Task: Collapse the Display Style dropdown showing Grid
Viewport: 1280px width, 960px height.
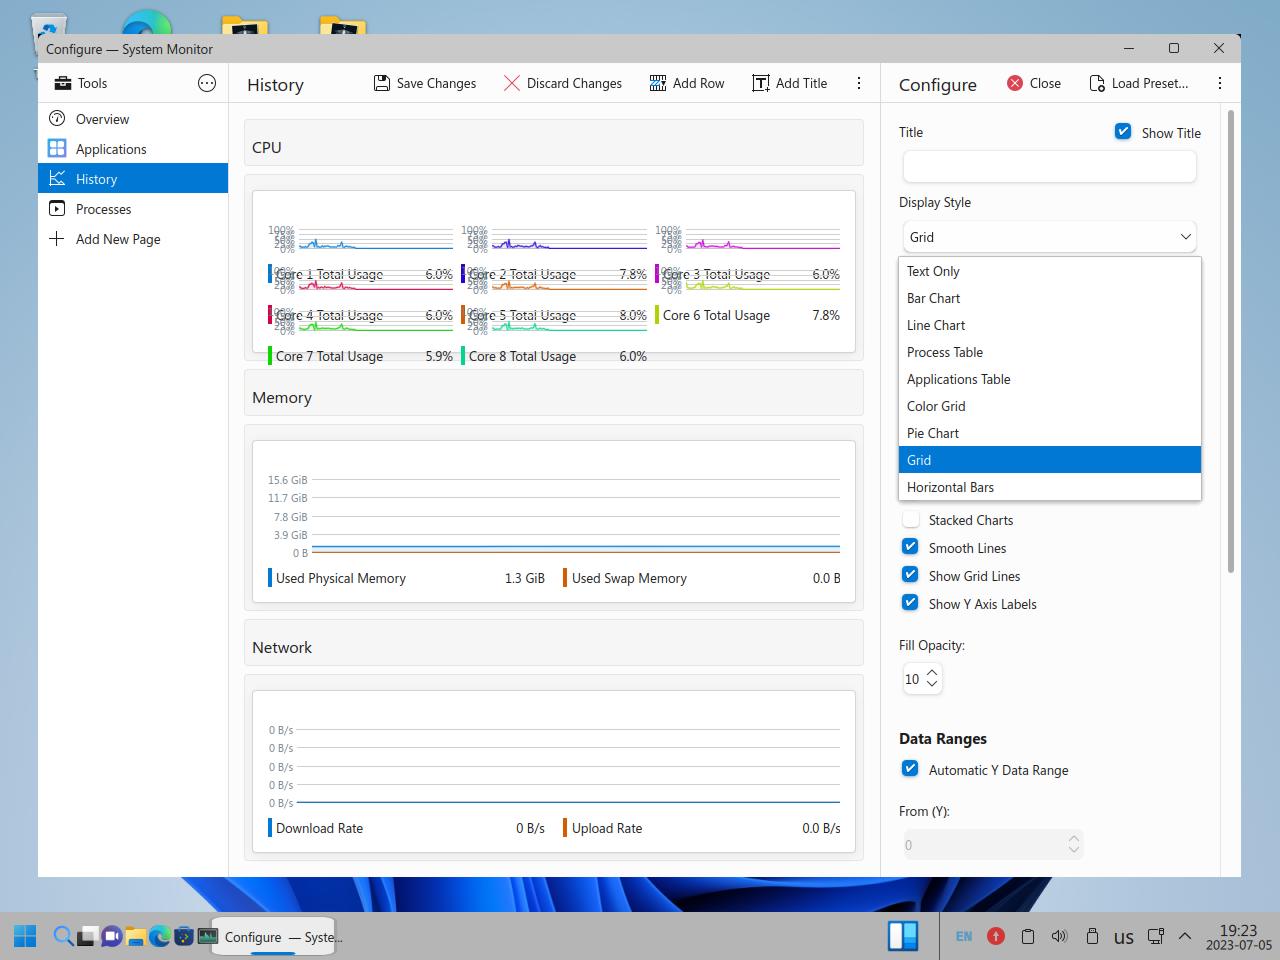Action: (1049, 237)
